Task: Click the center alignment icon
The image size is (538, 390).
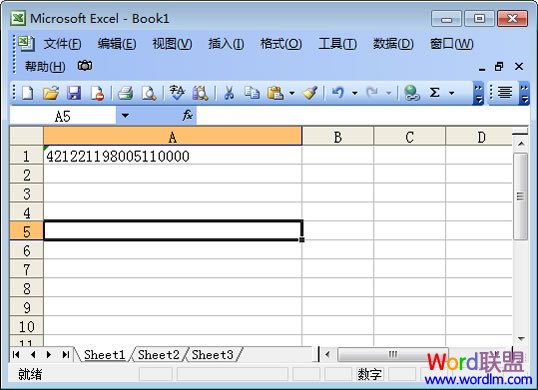Action: coord(505,93)
